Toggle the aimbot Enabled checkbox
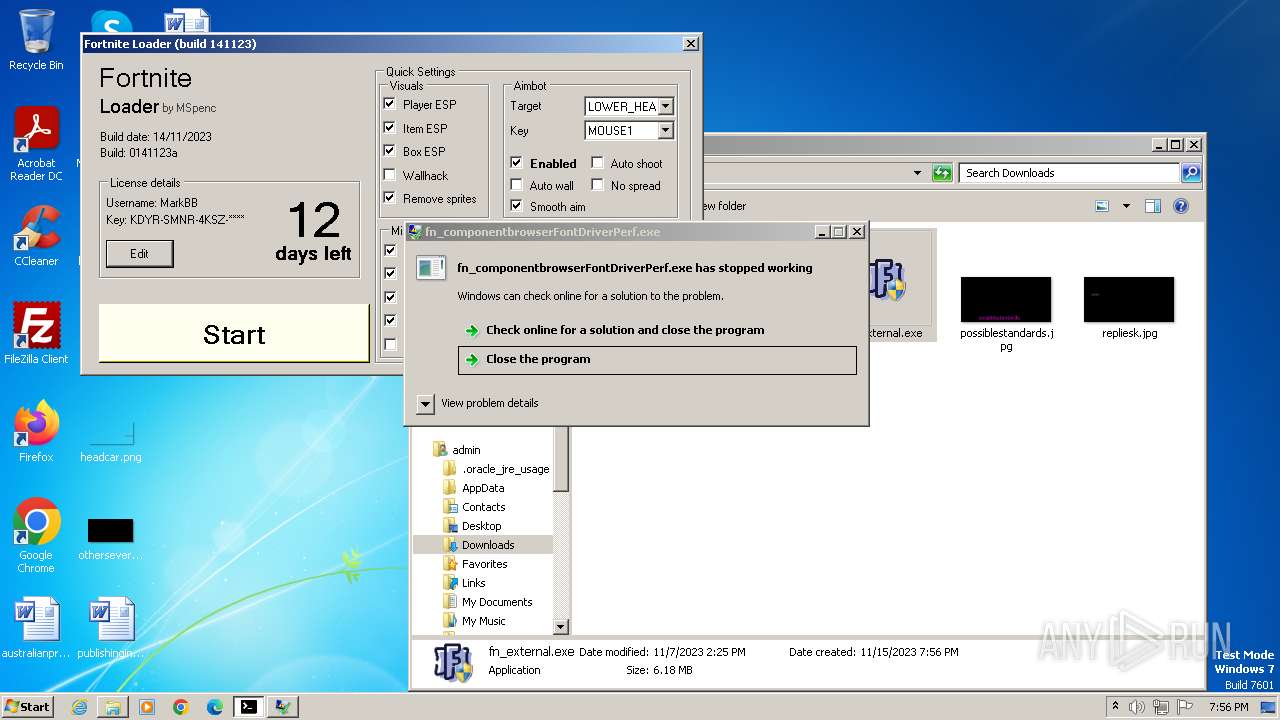Viewport: 1280px width, 720px height. [516, 163]
